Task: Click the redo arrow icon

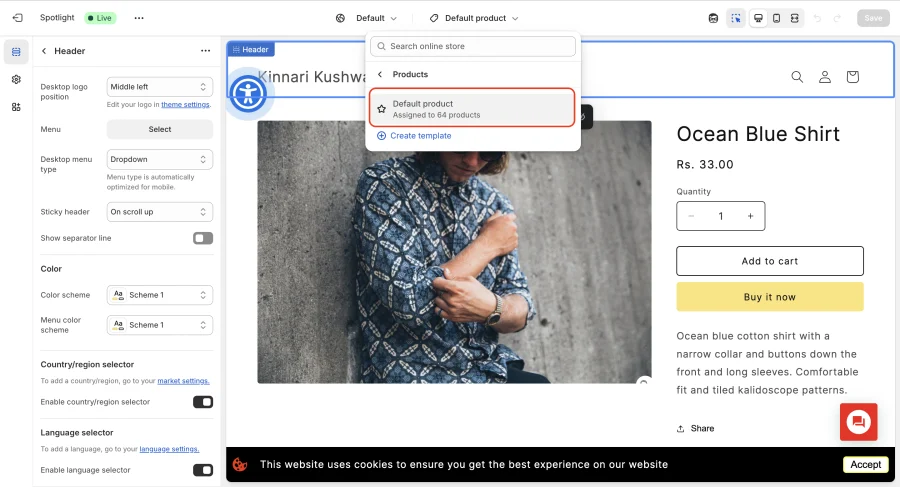Action: (837, 18)
